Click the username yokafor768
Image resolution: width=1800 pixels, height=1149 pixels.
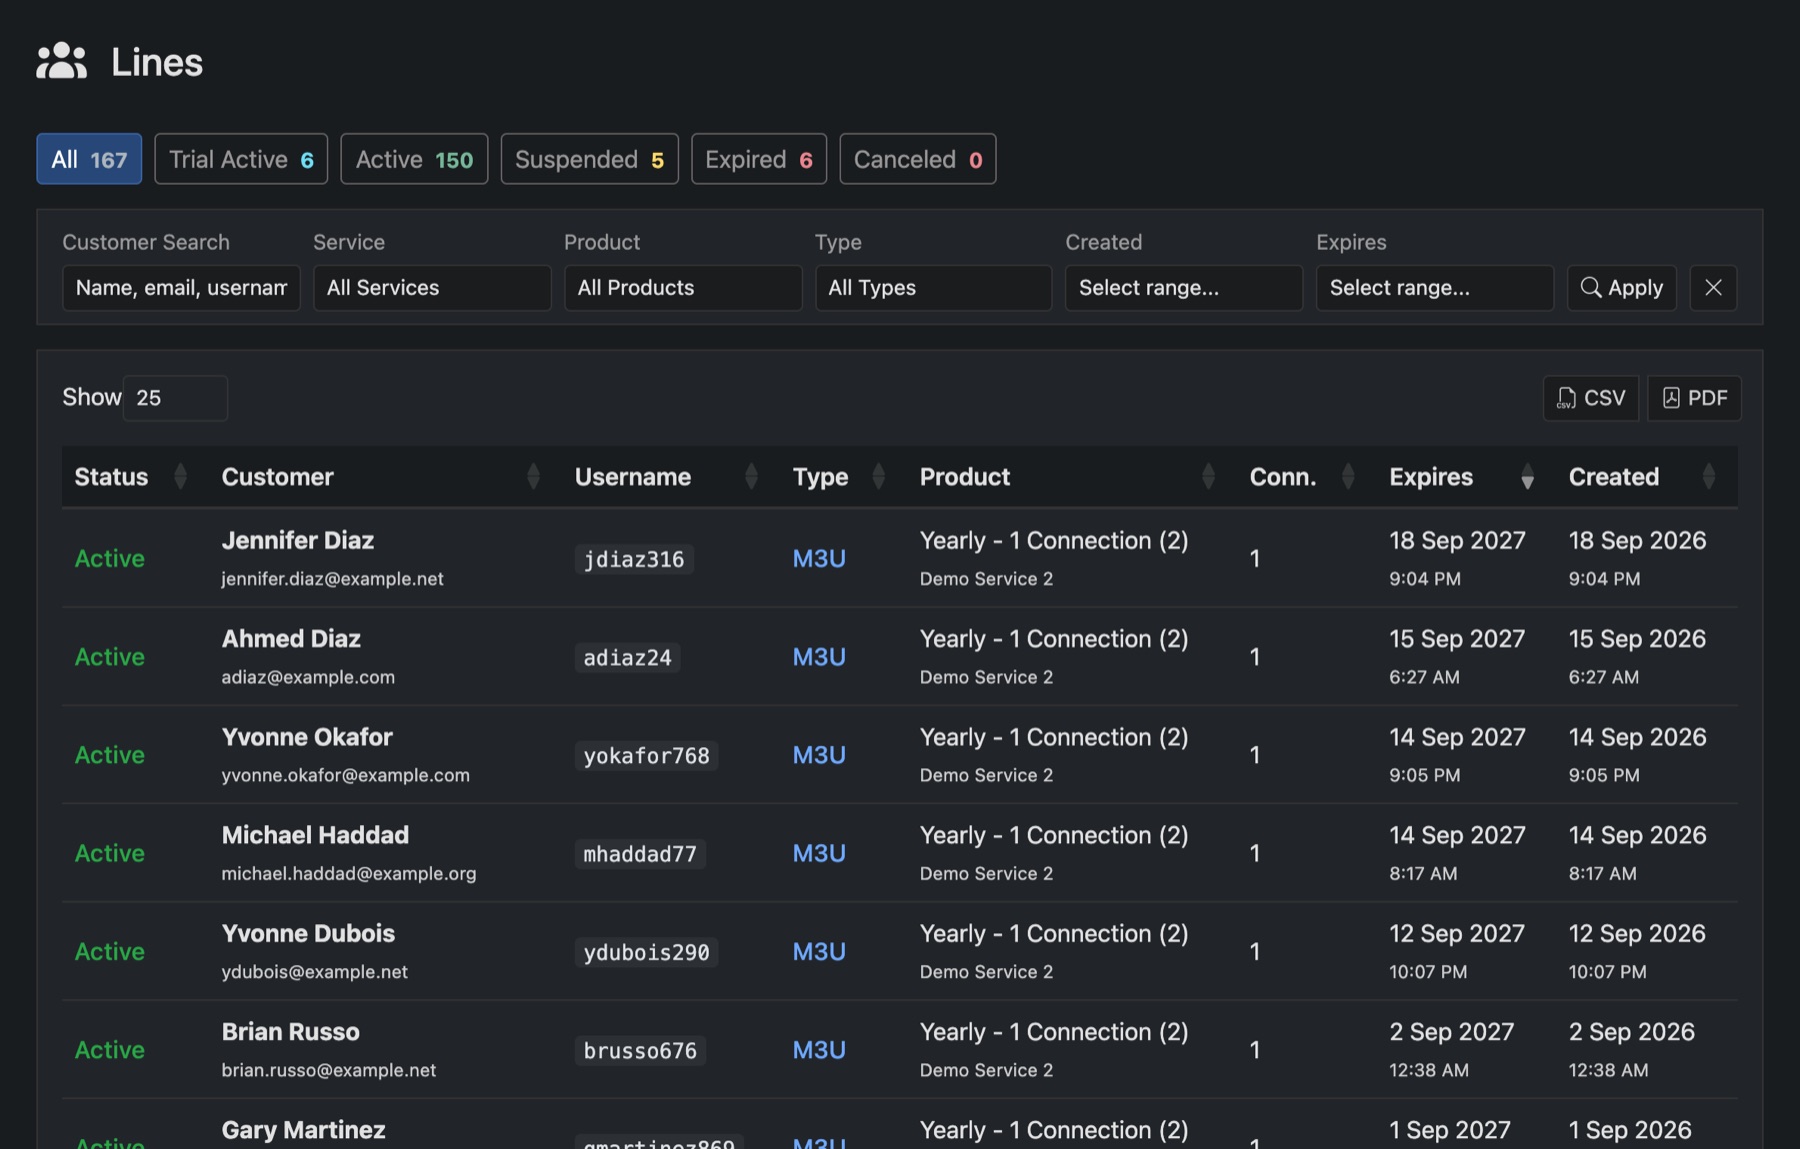tap(646, 755)
